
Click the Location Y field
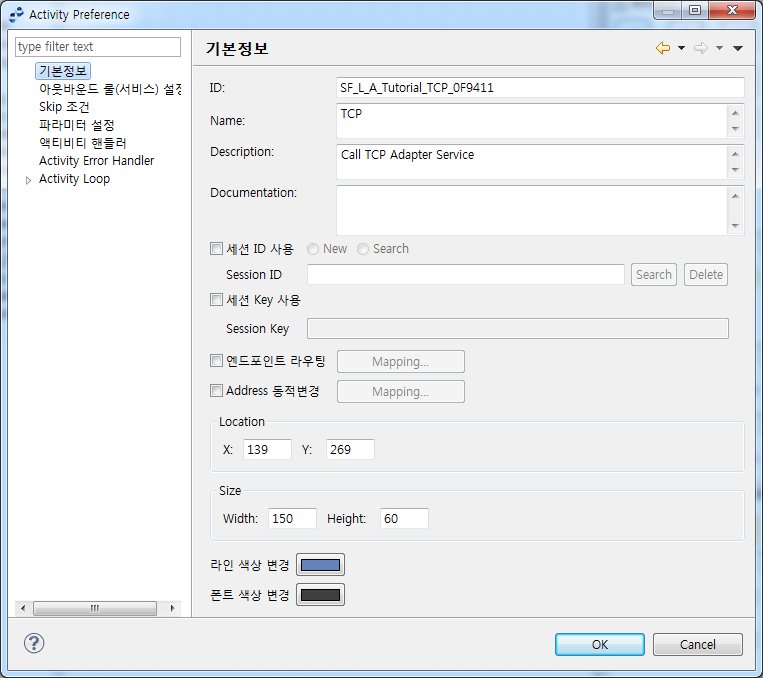tap(350, 449)
